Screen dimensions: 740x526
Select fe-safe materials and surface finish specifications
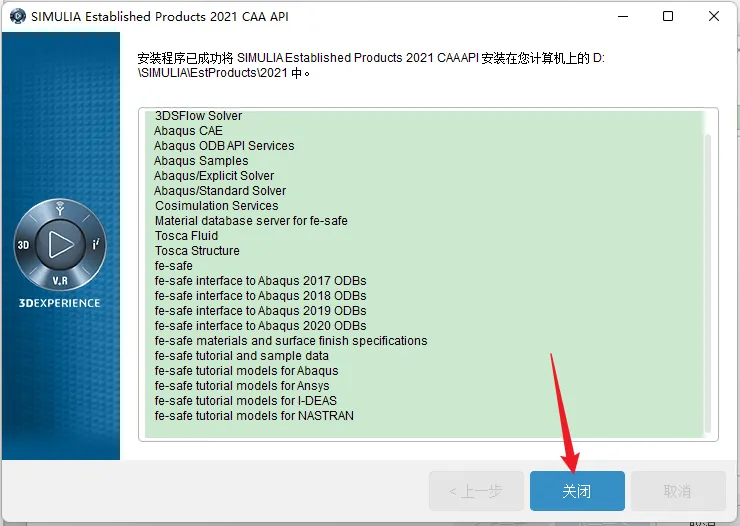291,341
